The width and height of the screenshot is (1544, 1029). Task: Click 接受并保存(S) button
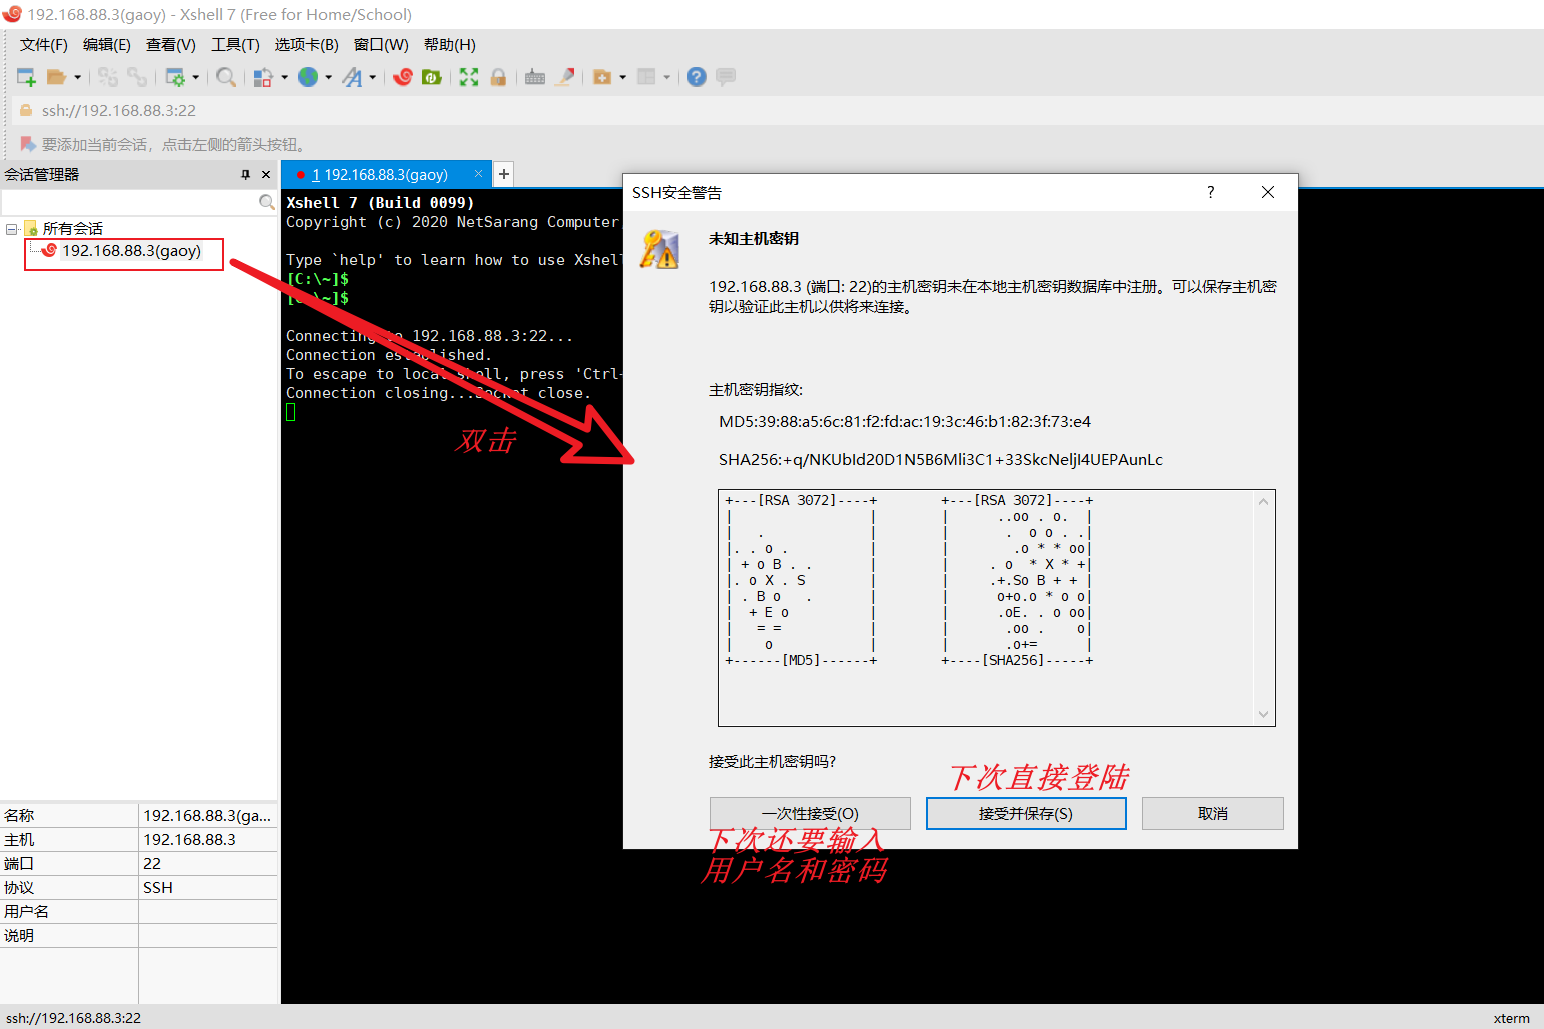coord(1026,814)
